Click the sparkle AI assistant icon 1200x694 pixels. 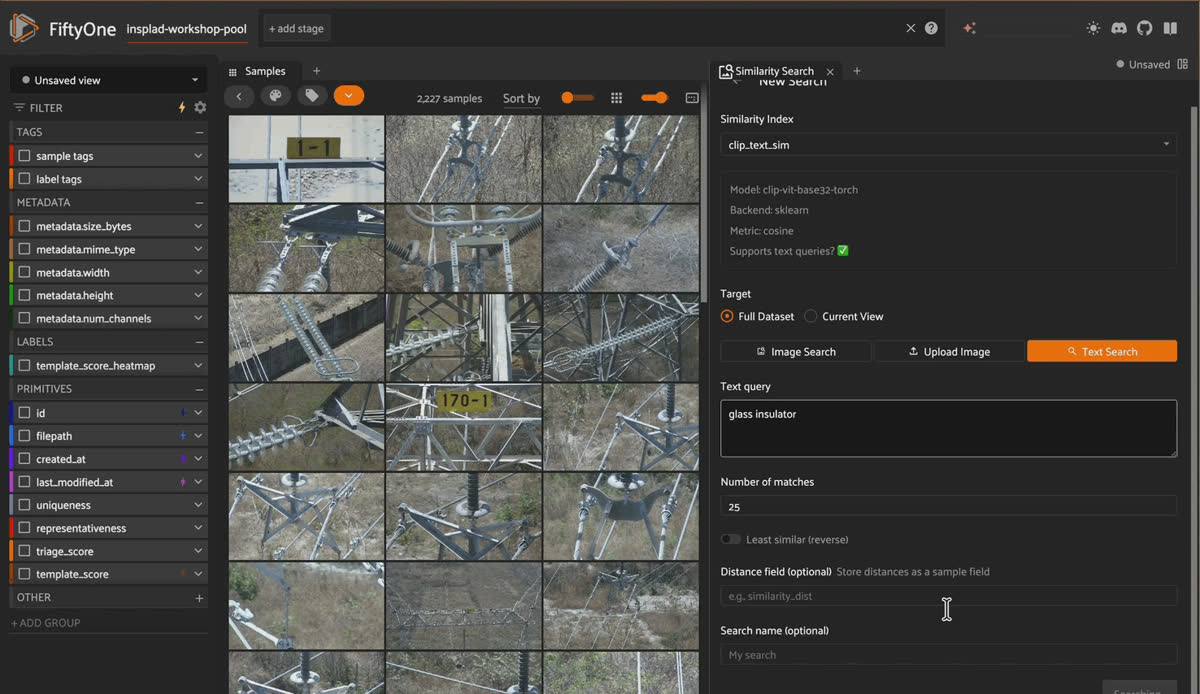point(969,28)
